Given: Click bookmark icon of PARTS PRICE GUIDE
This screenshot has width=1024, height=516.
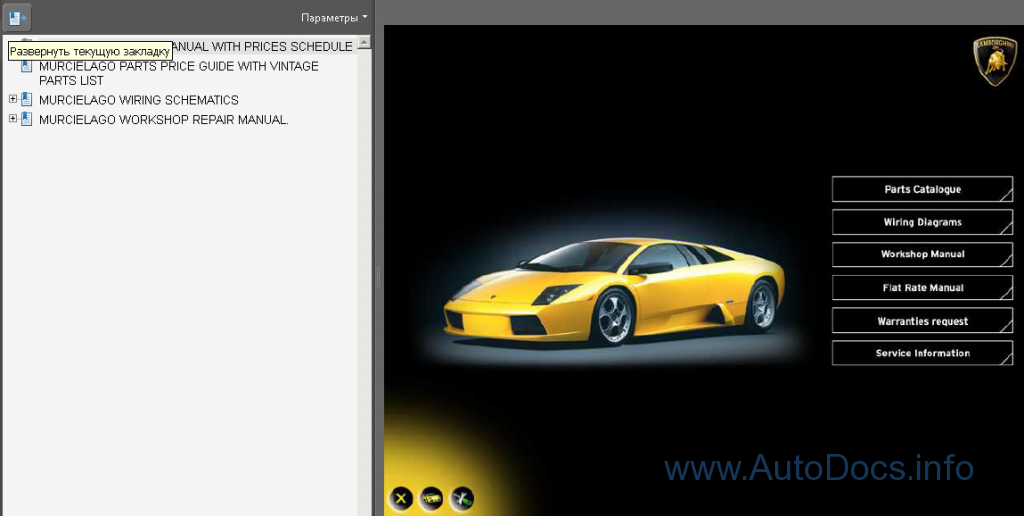Looking at the screenshot, I should pos(26,66).
